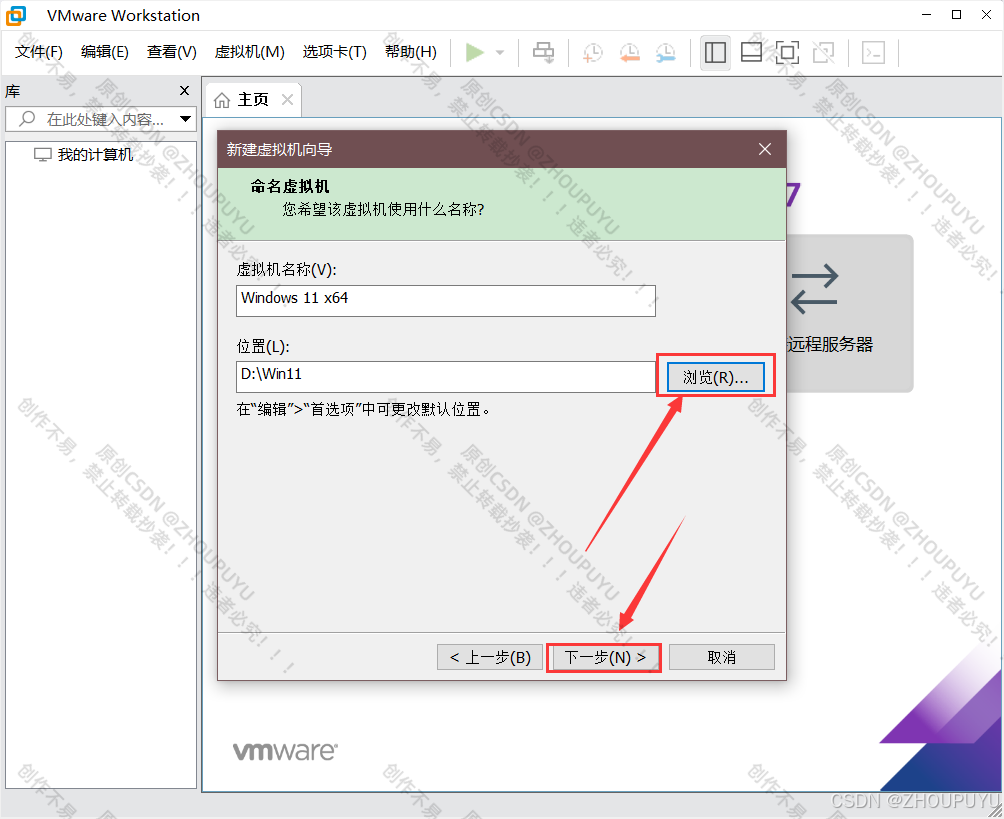Click the VMware Workstation title bar logo
1004x819 pixels.
[x=16, y=15]
